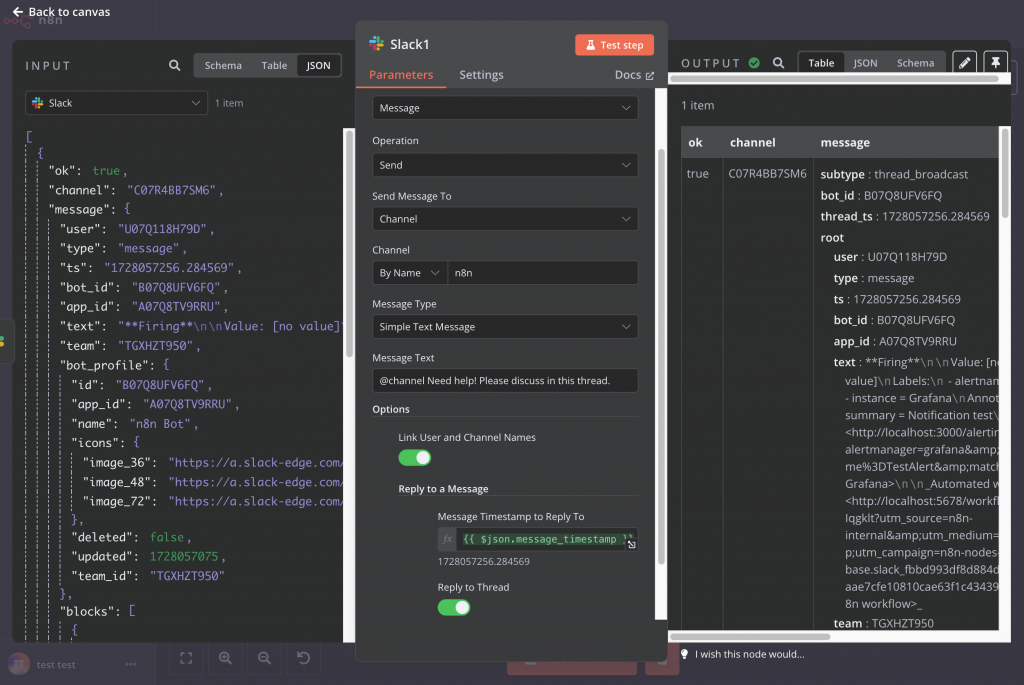Click the C07R4BB7SM6 table cell

tap(767, 174)
